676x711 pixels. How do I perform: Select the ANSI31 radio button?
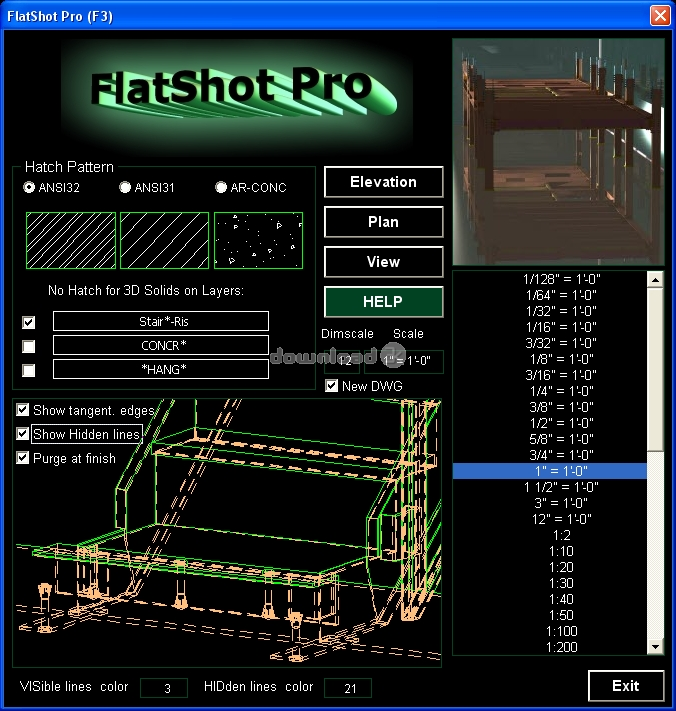(x=125, y=187)
